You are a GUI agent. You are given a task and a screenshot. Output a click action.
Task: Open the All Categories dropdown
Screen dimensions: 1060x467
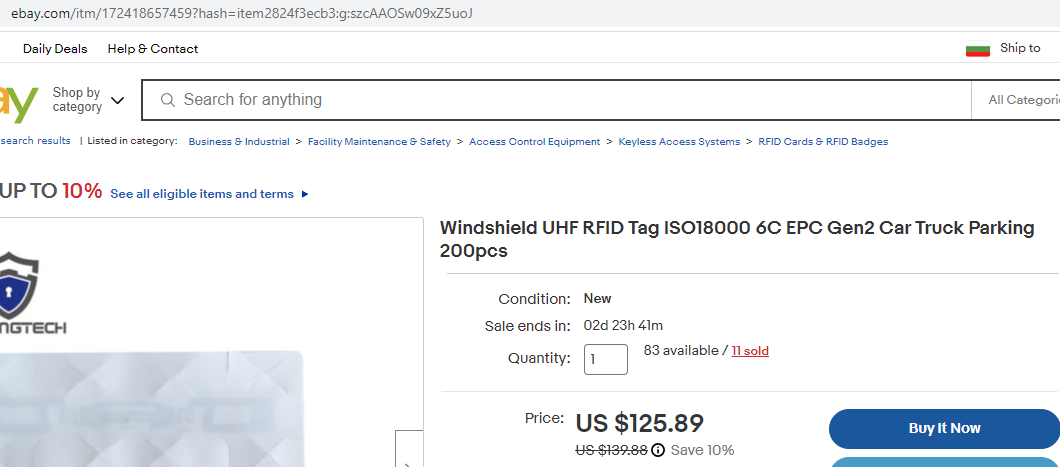[1022, 100]
